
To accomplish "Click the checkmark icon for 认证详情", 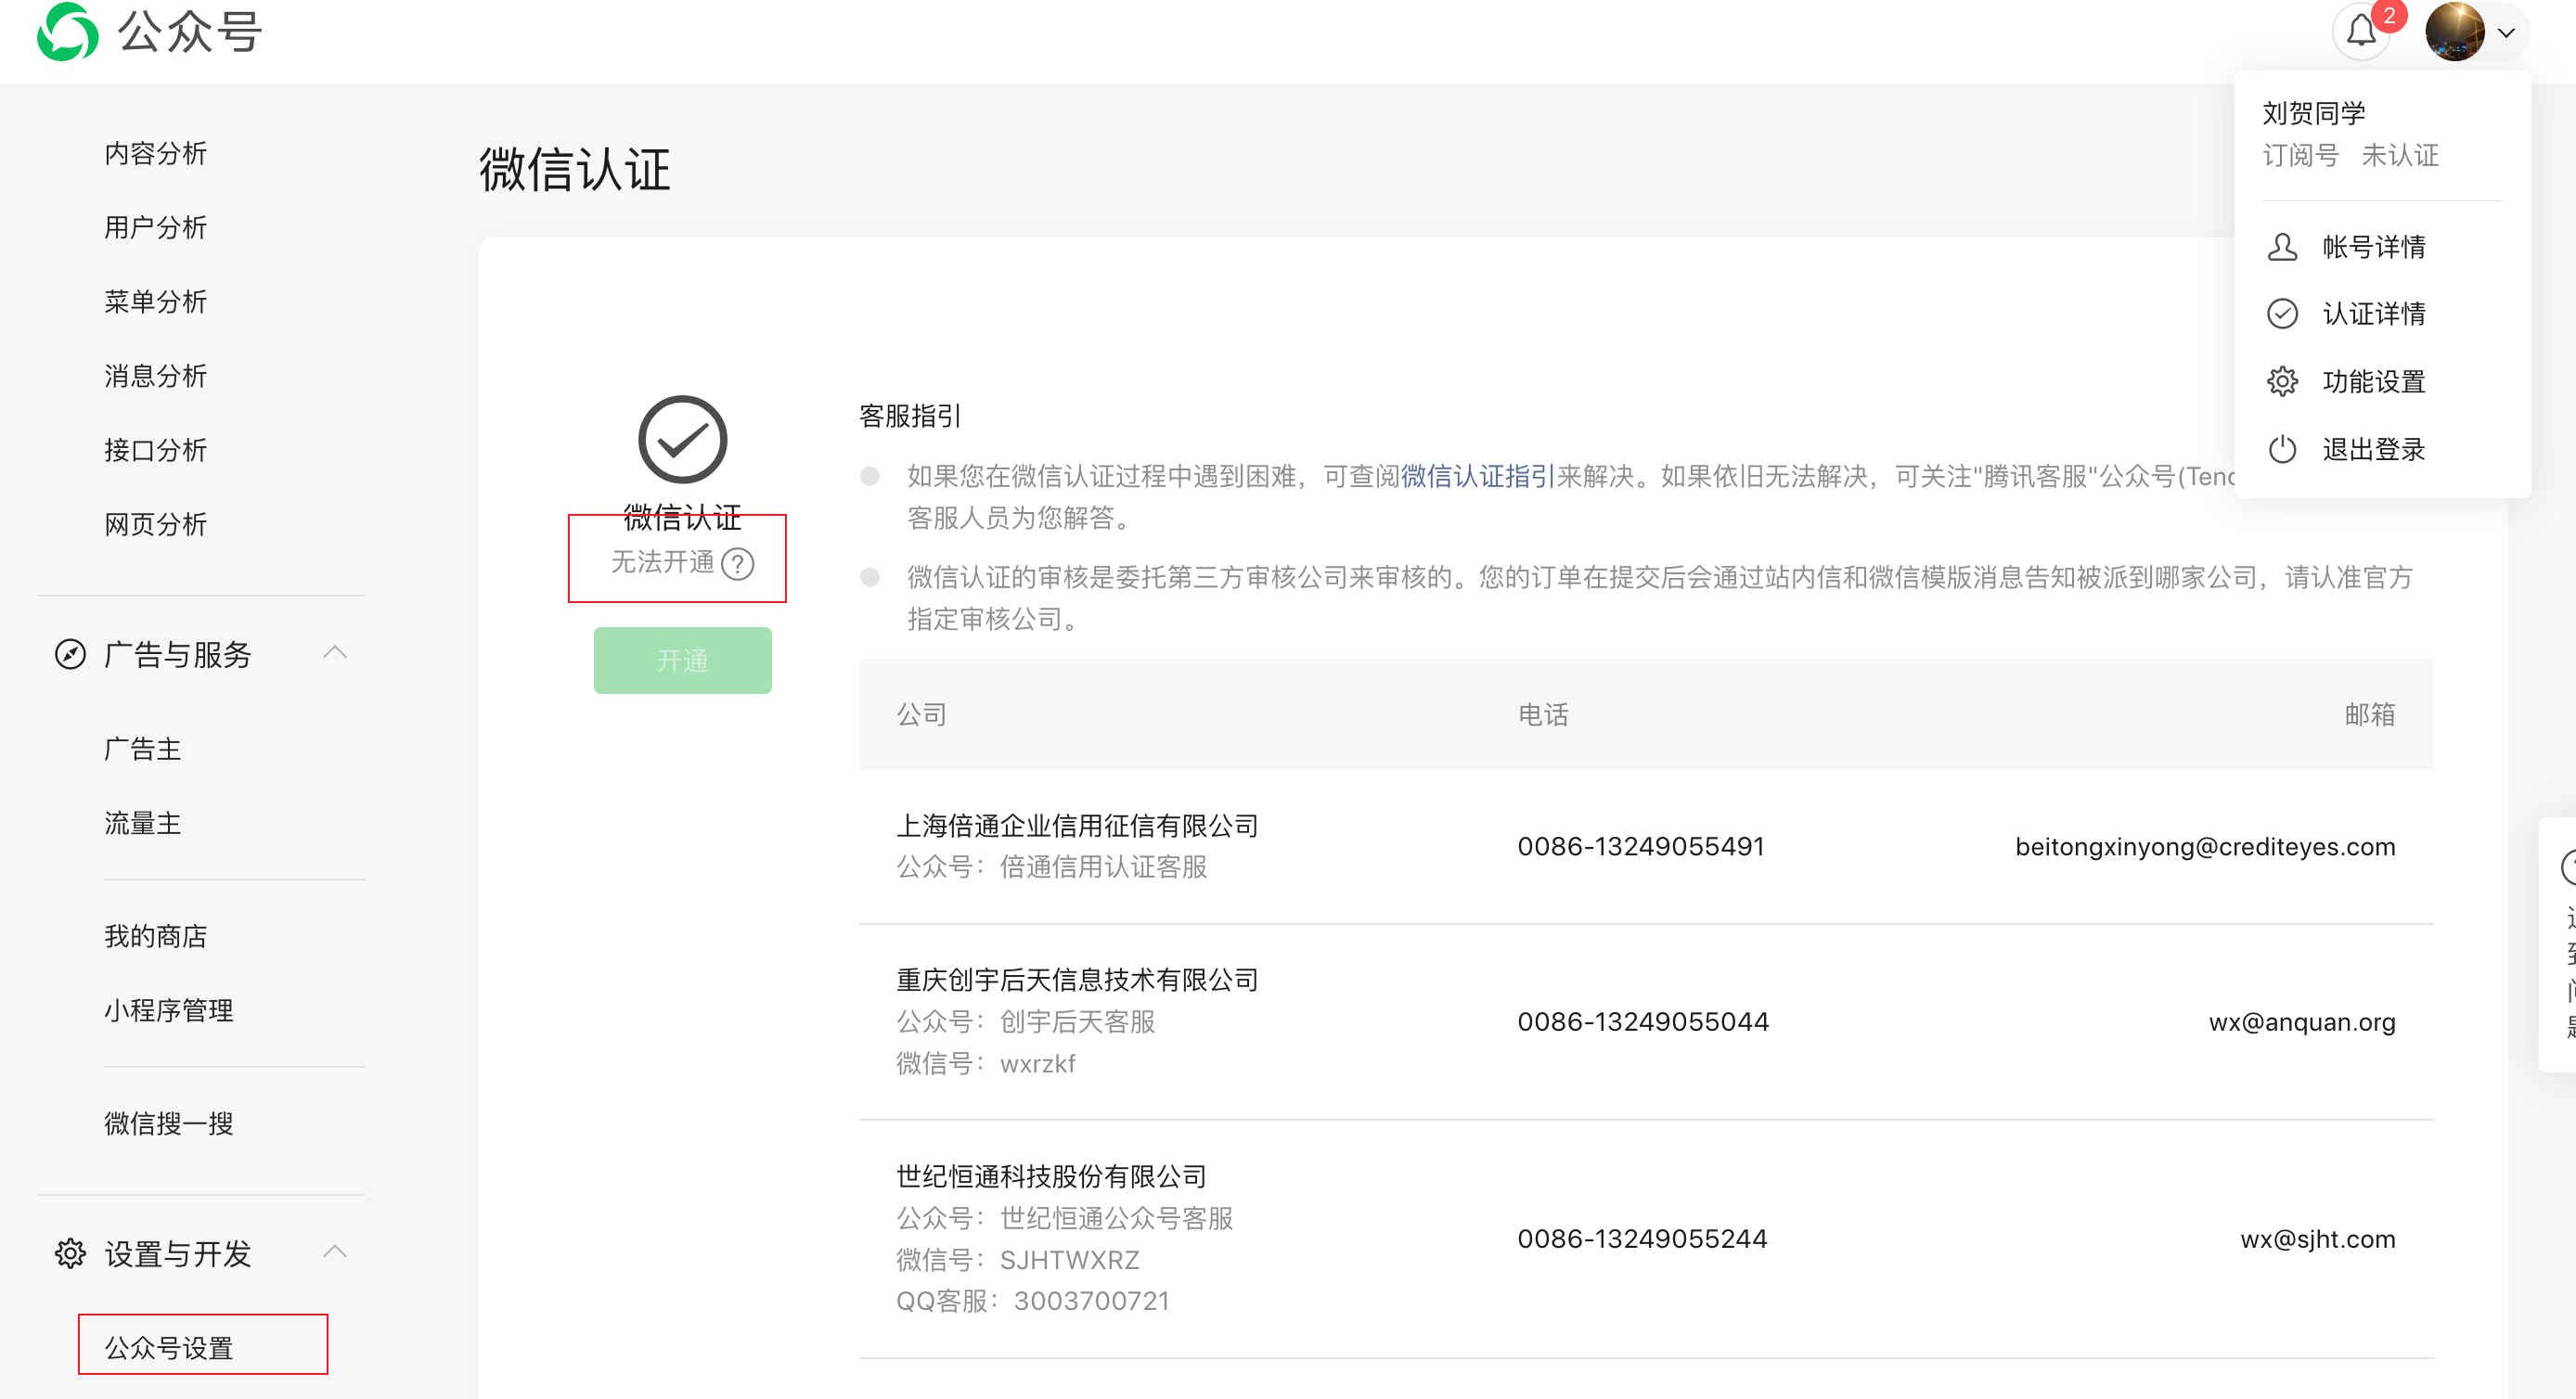I will 2282,314.
